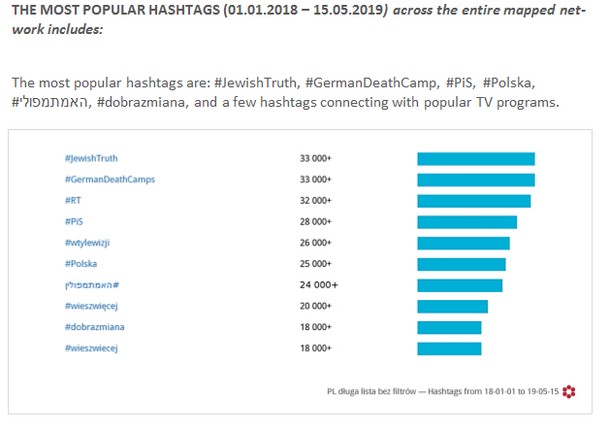The width and height of the screenshot is (610, 429).
Task: Select the #PiS hashtag
Action: [x=74, y=221]
